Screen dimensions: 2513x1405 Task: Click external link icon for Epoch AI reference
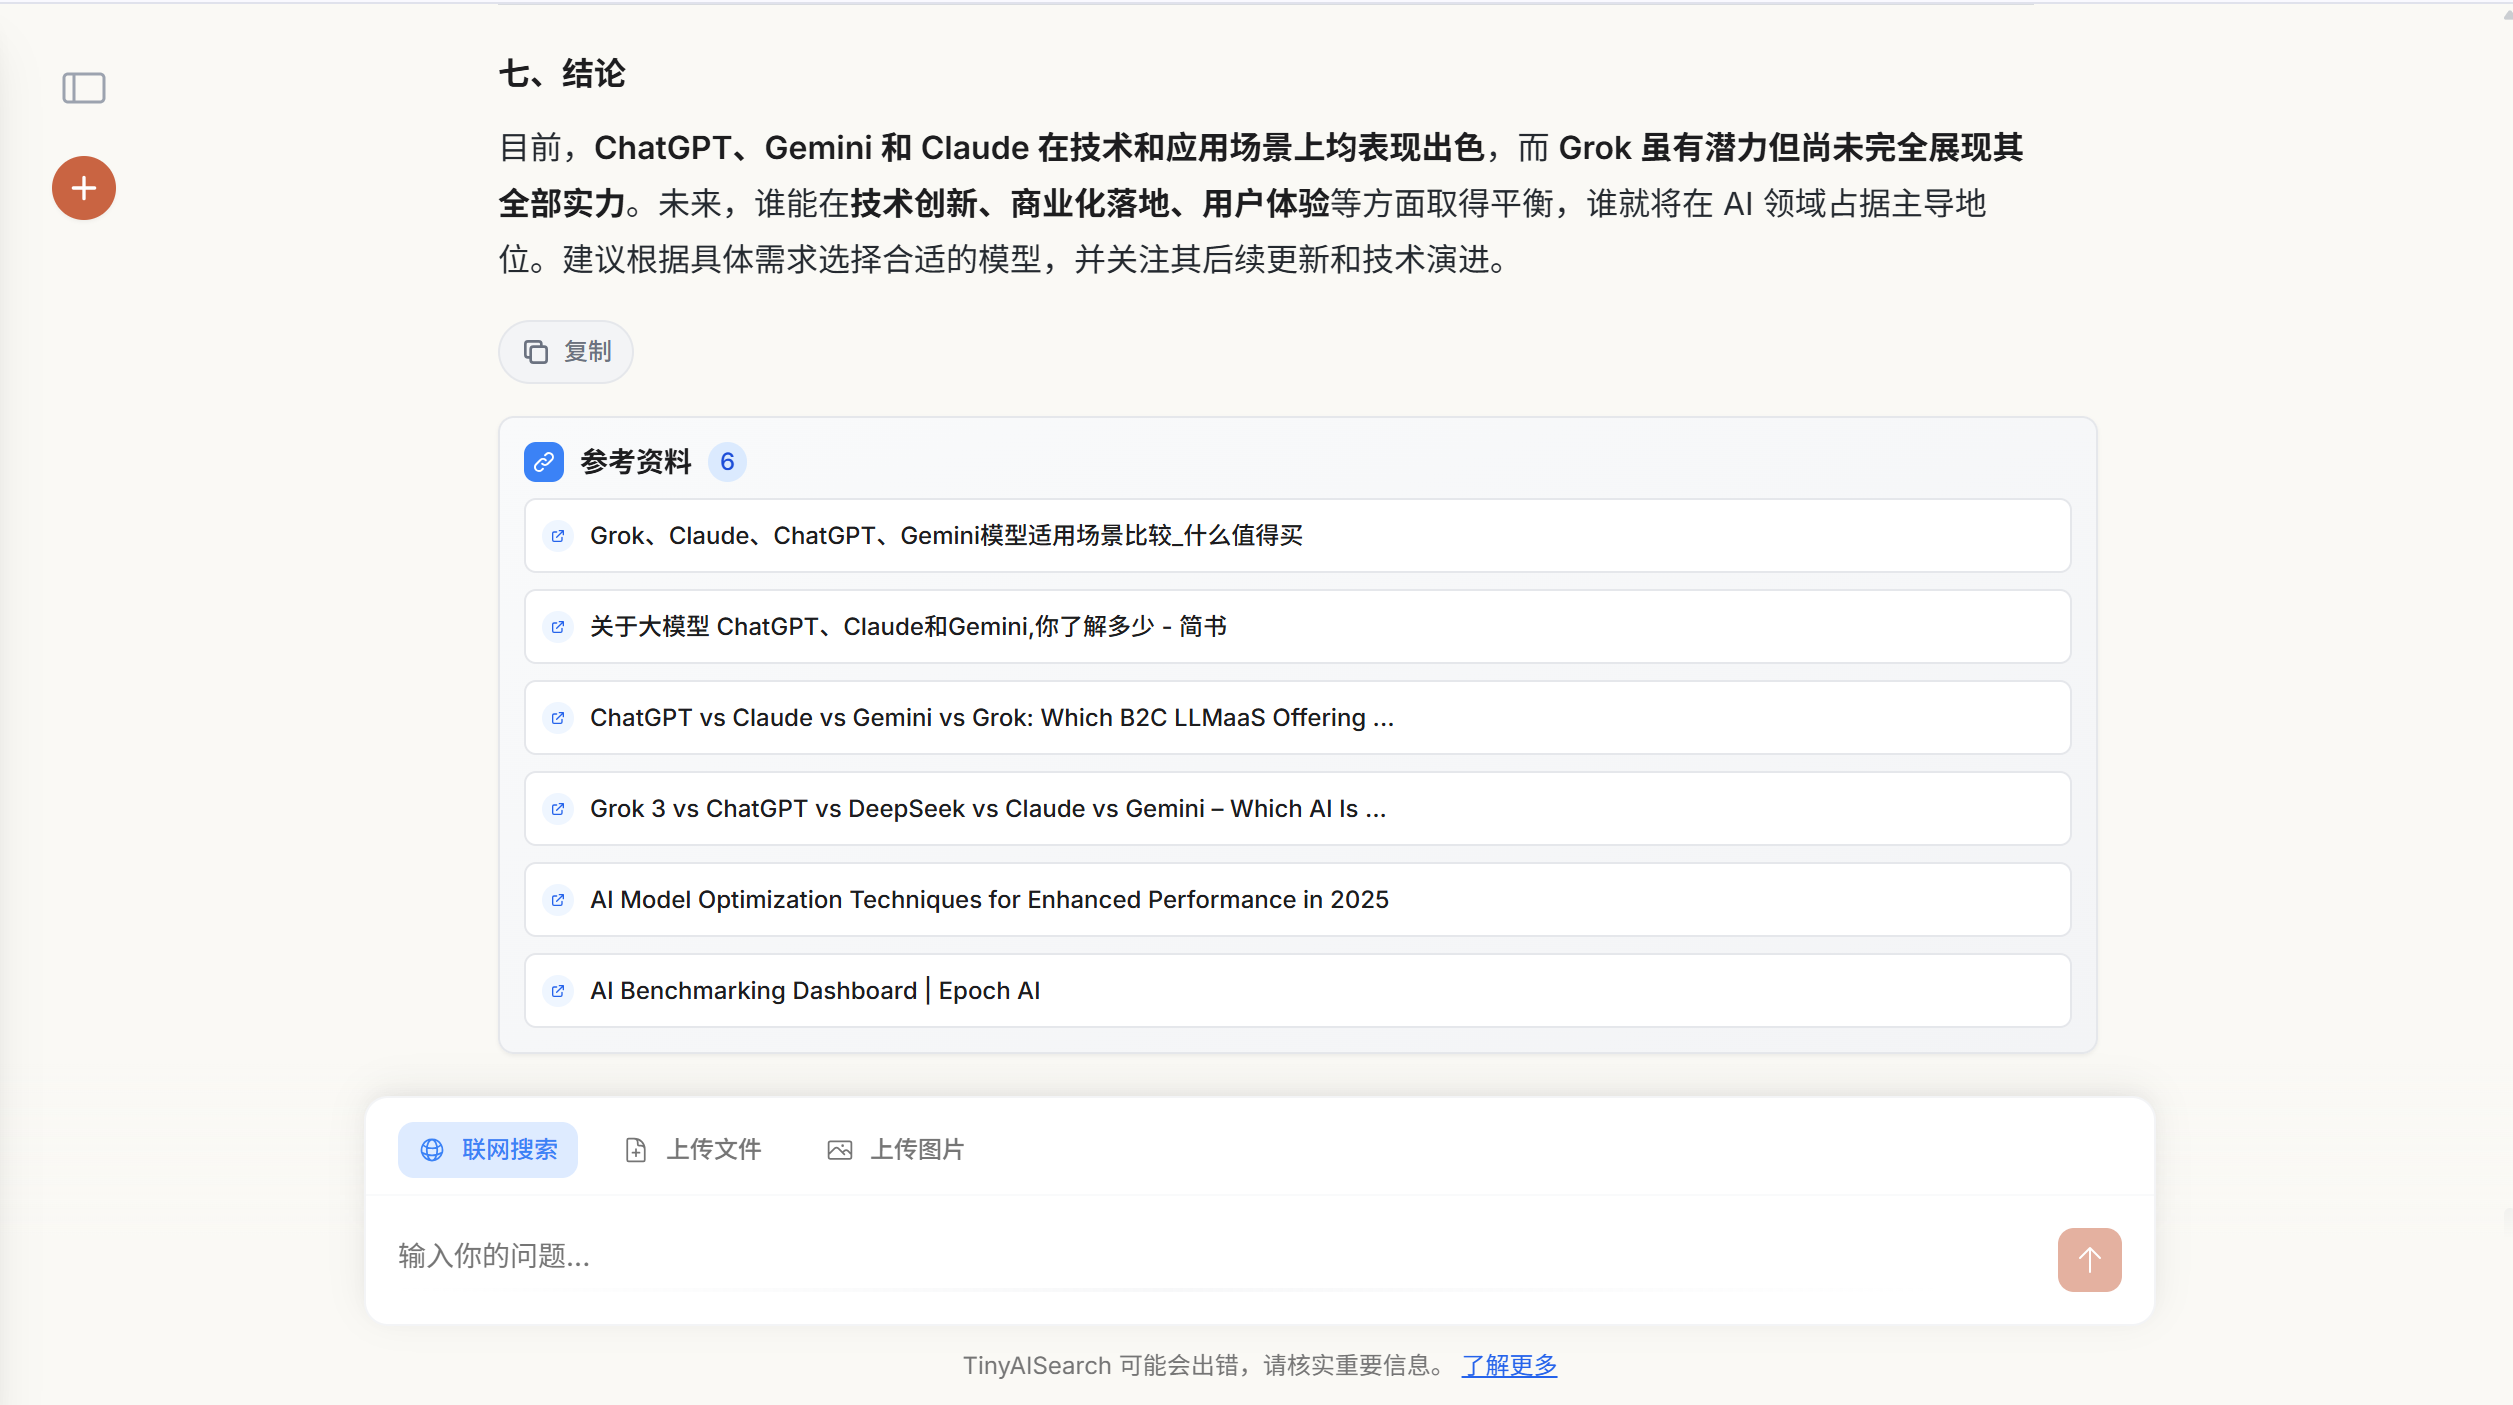click(558, 991)
